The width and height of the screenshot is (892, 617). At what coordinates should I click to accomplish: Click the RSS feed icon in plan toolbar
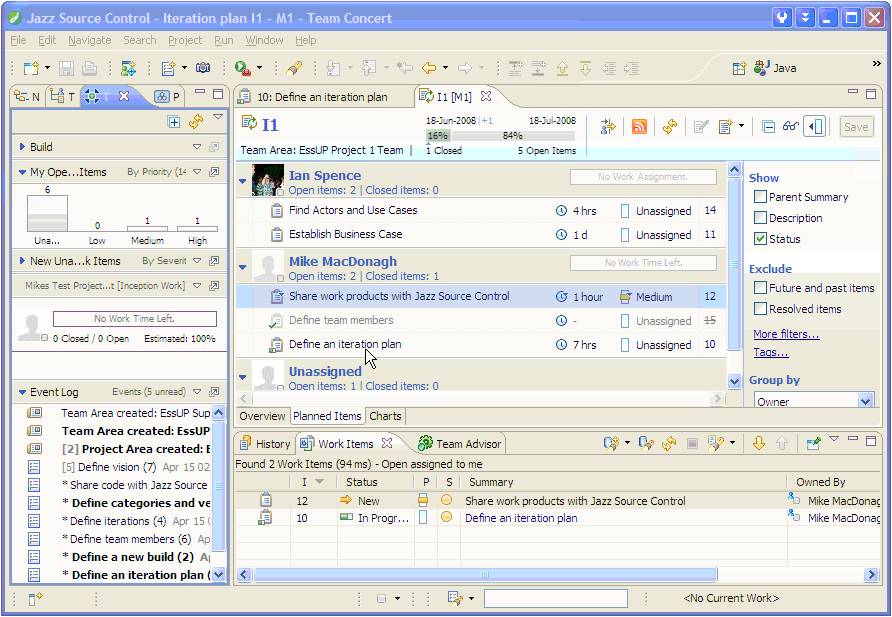[639, 127]
